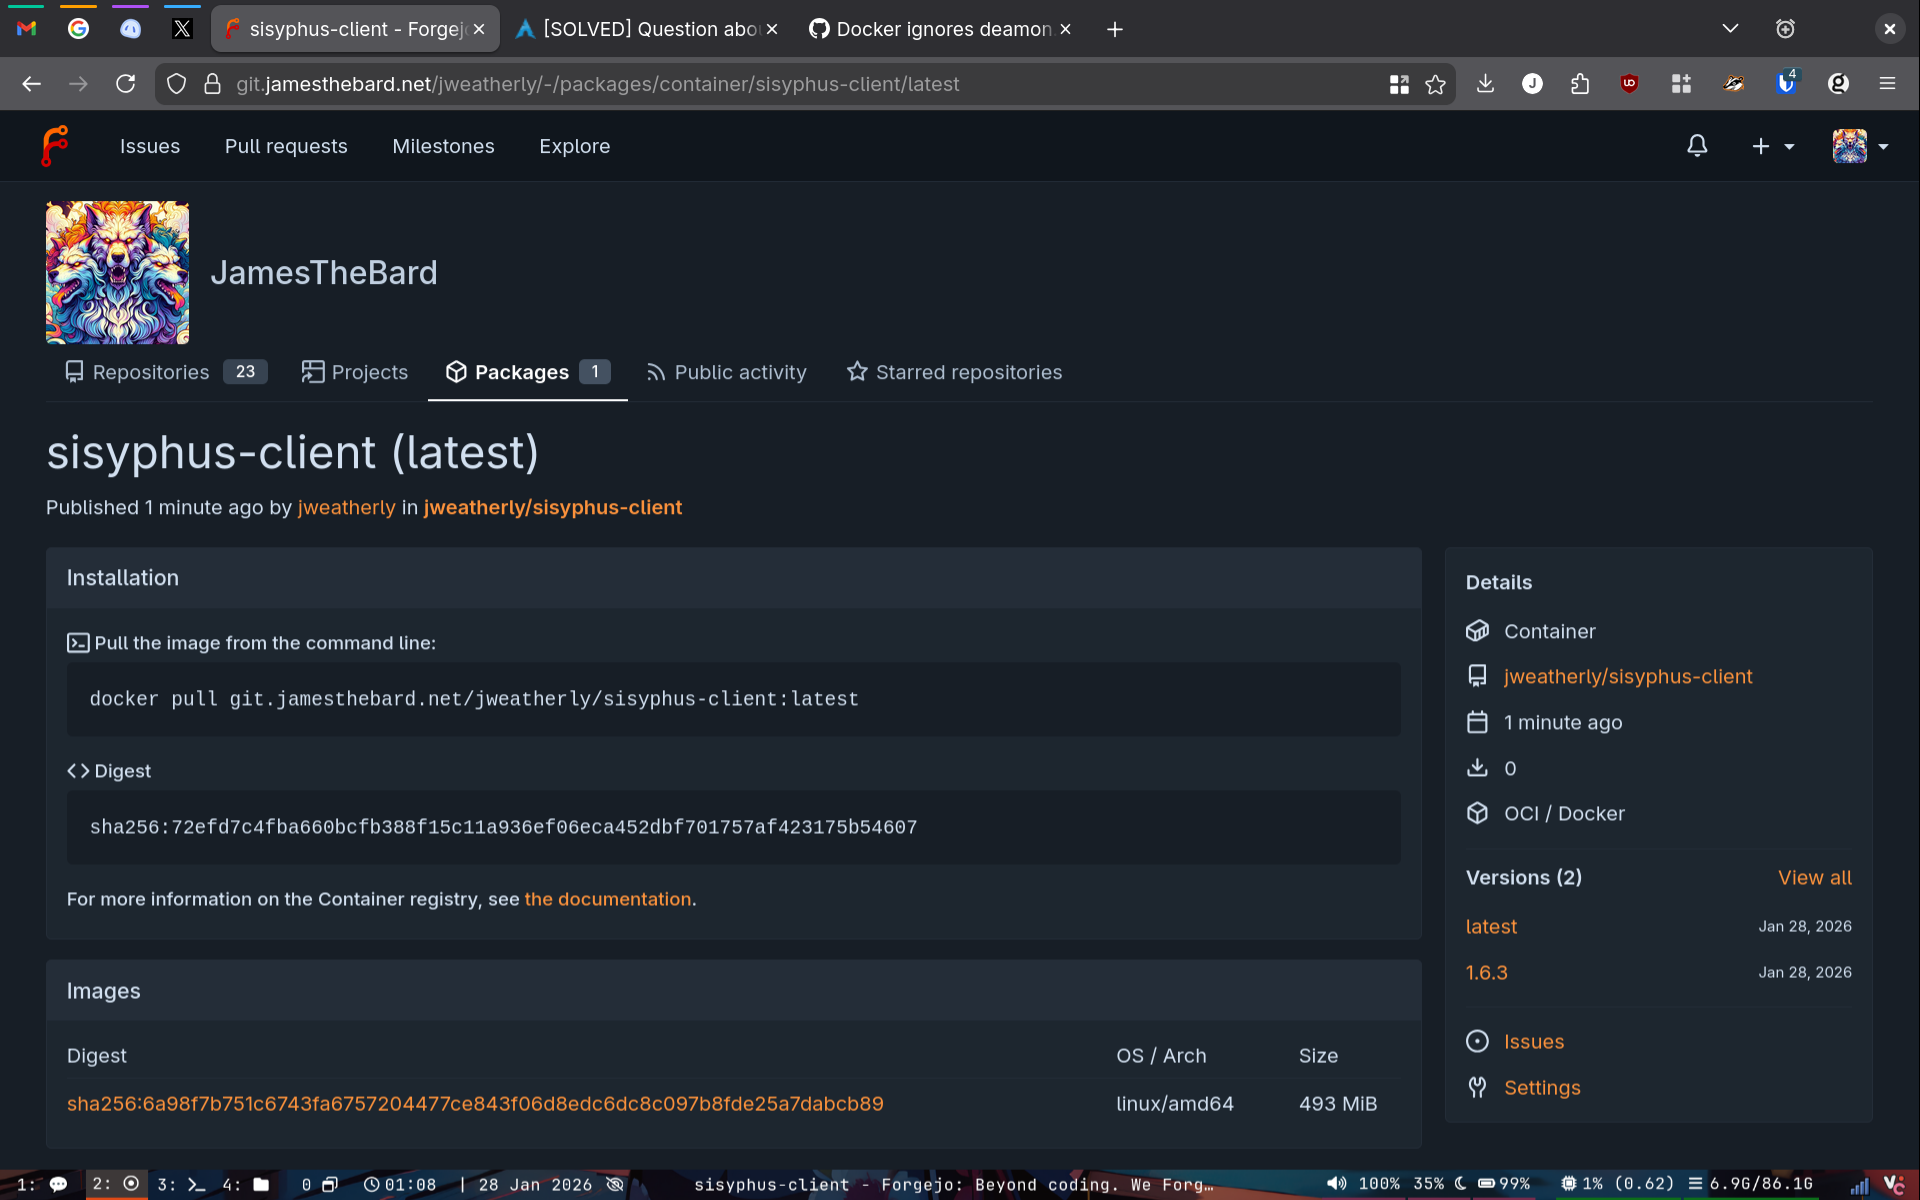Expand the create new plus dropdown

1772,146
